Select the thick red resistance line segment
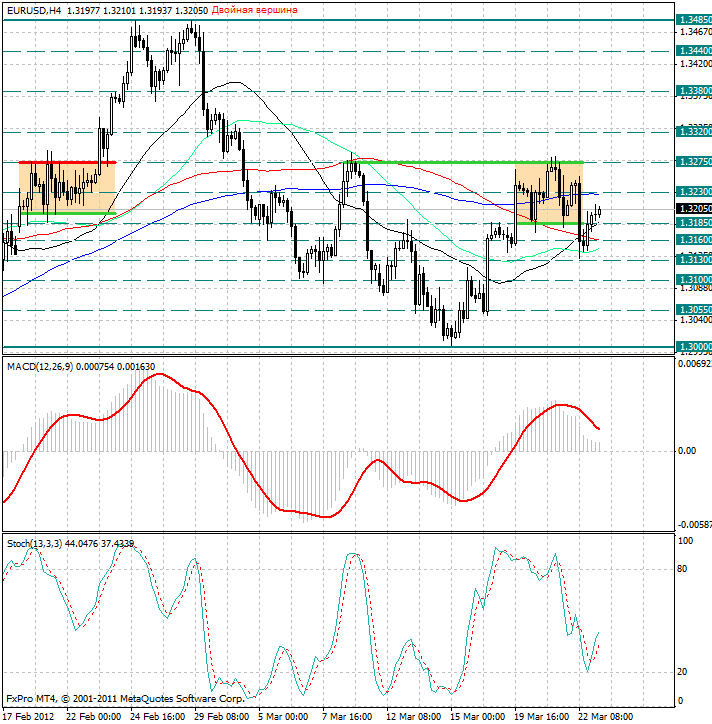The image size is (712, 724). (x=67, y=162)
